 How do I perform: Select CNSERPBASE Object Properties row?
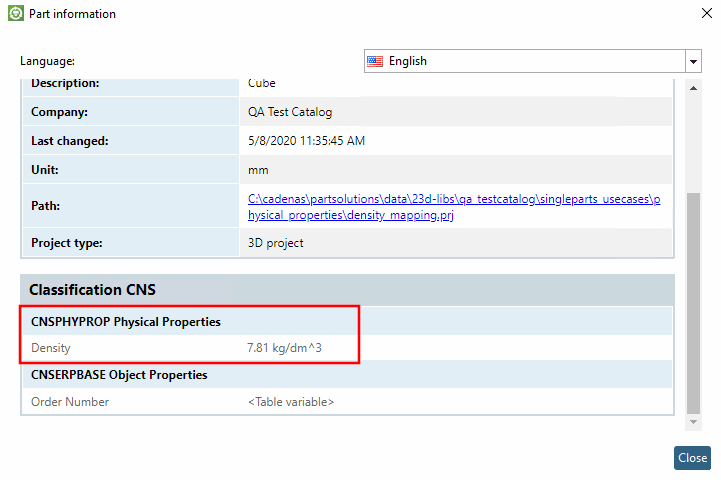(x=347, y=375)
